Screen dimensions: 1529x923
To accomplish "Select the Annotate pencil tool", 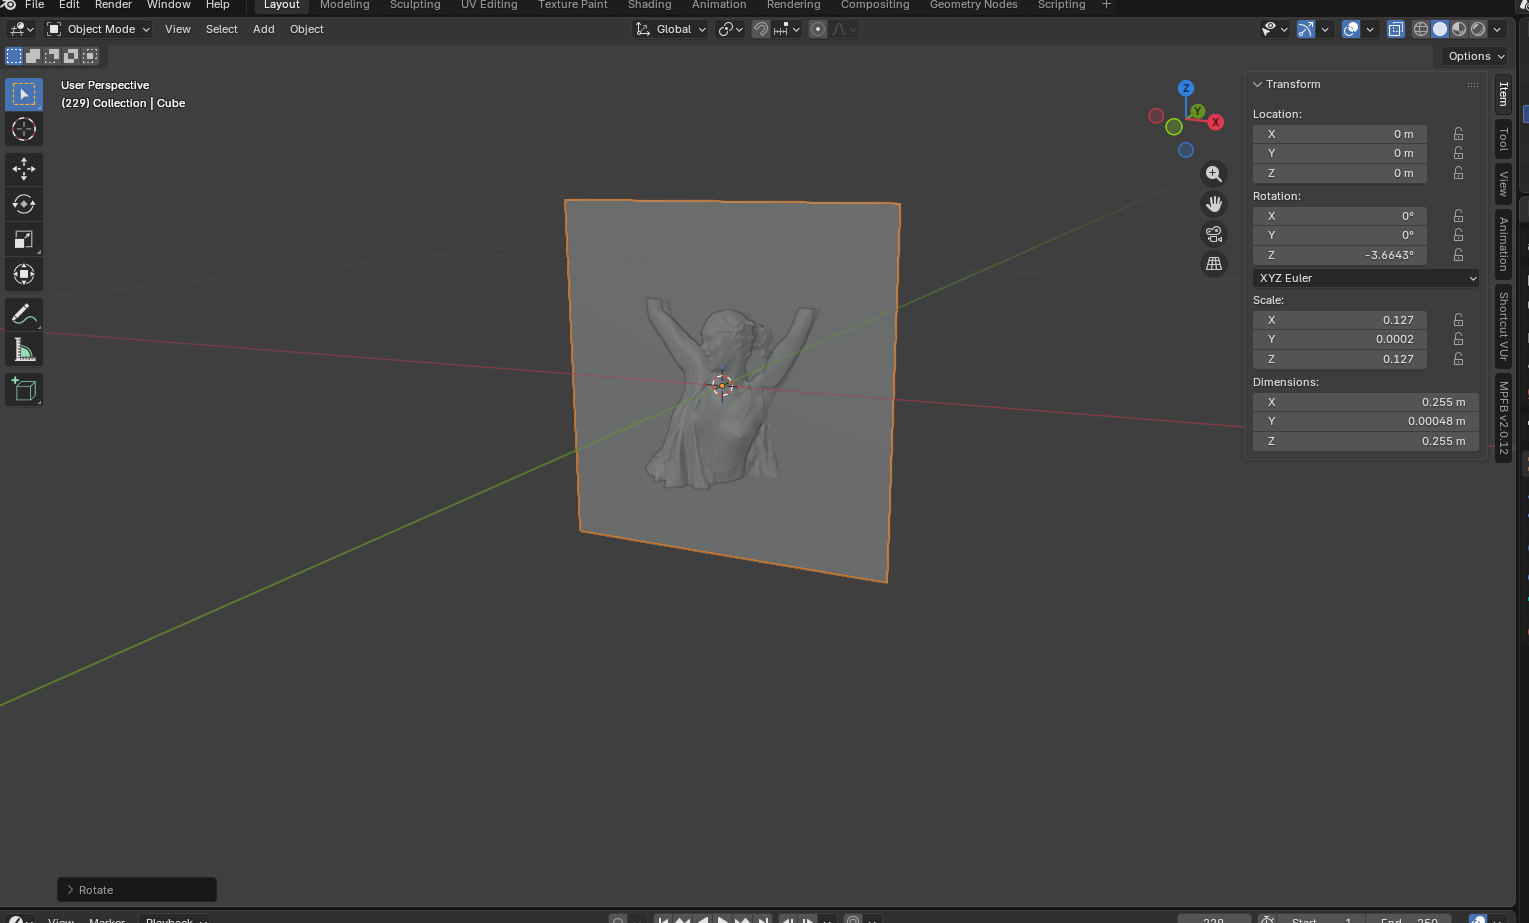I will pyautogui.click(x=24, y=314).
